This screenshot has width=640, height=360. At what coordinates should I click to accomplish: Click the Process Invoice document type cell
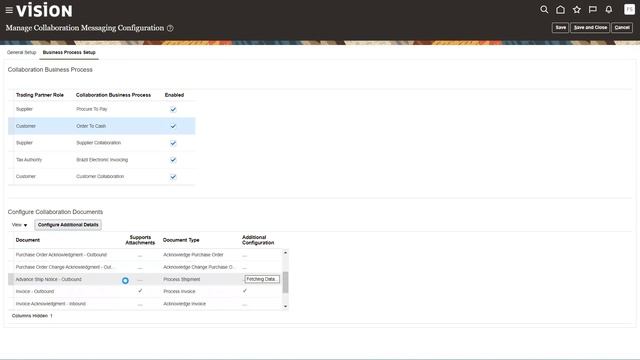179,291
